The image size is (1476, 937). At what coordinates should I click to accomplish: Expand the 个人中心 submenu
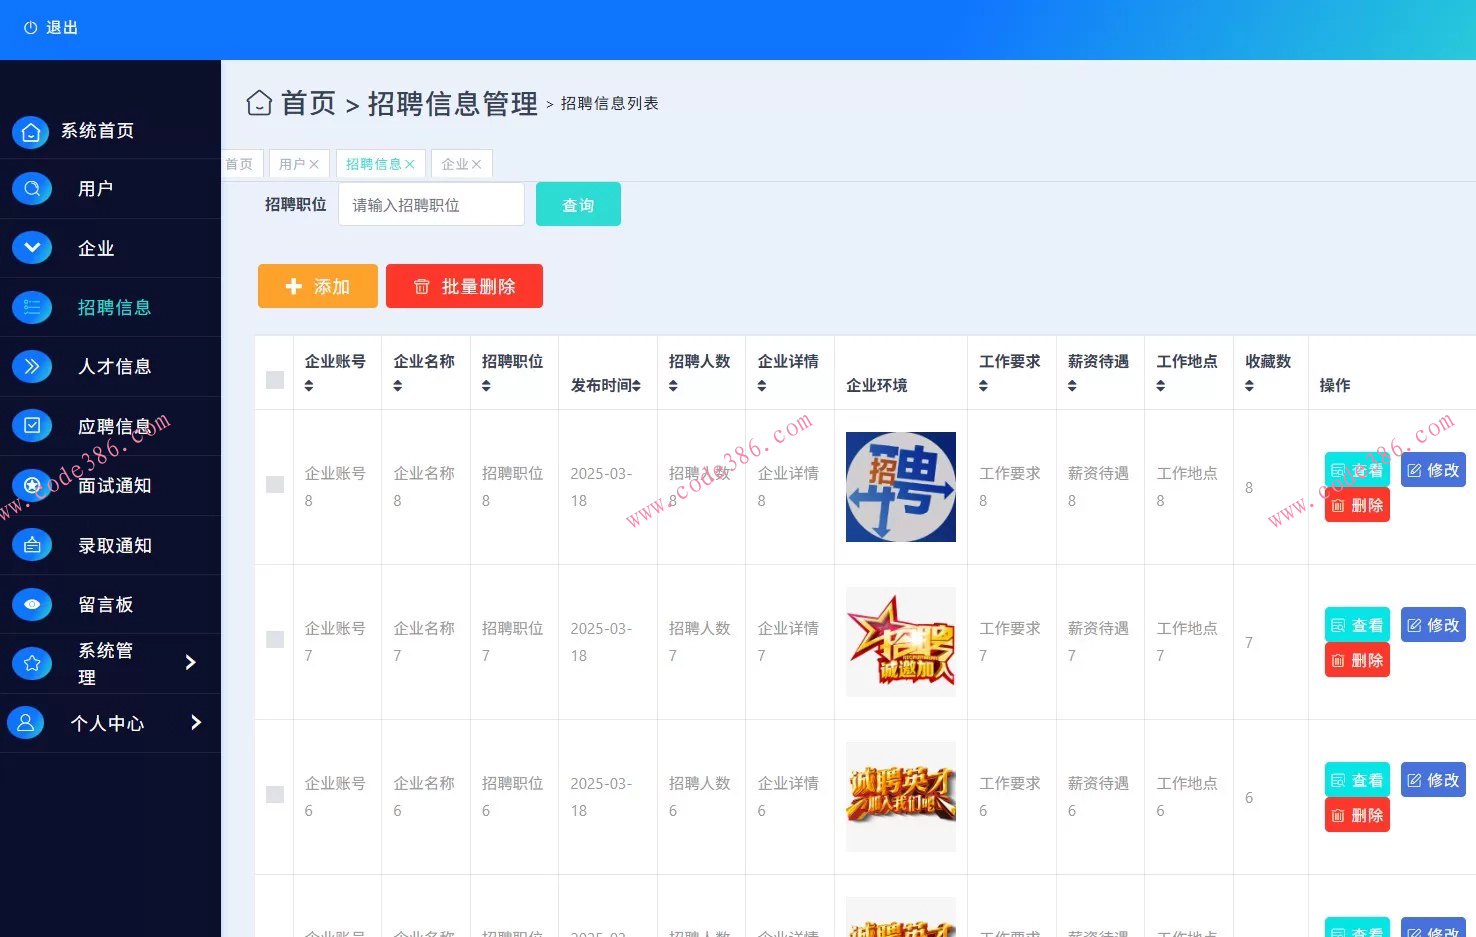pyautogui.click(x=107, y=723)
